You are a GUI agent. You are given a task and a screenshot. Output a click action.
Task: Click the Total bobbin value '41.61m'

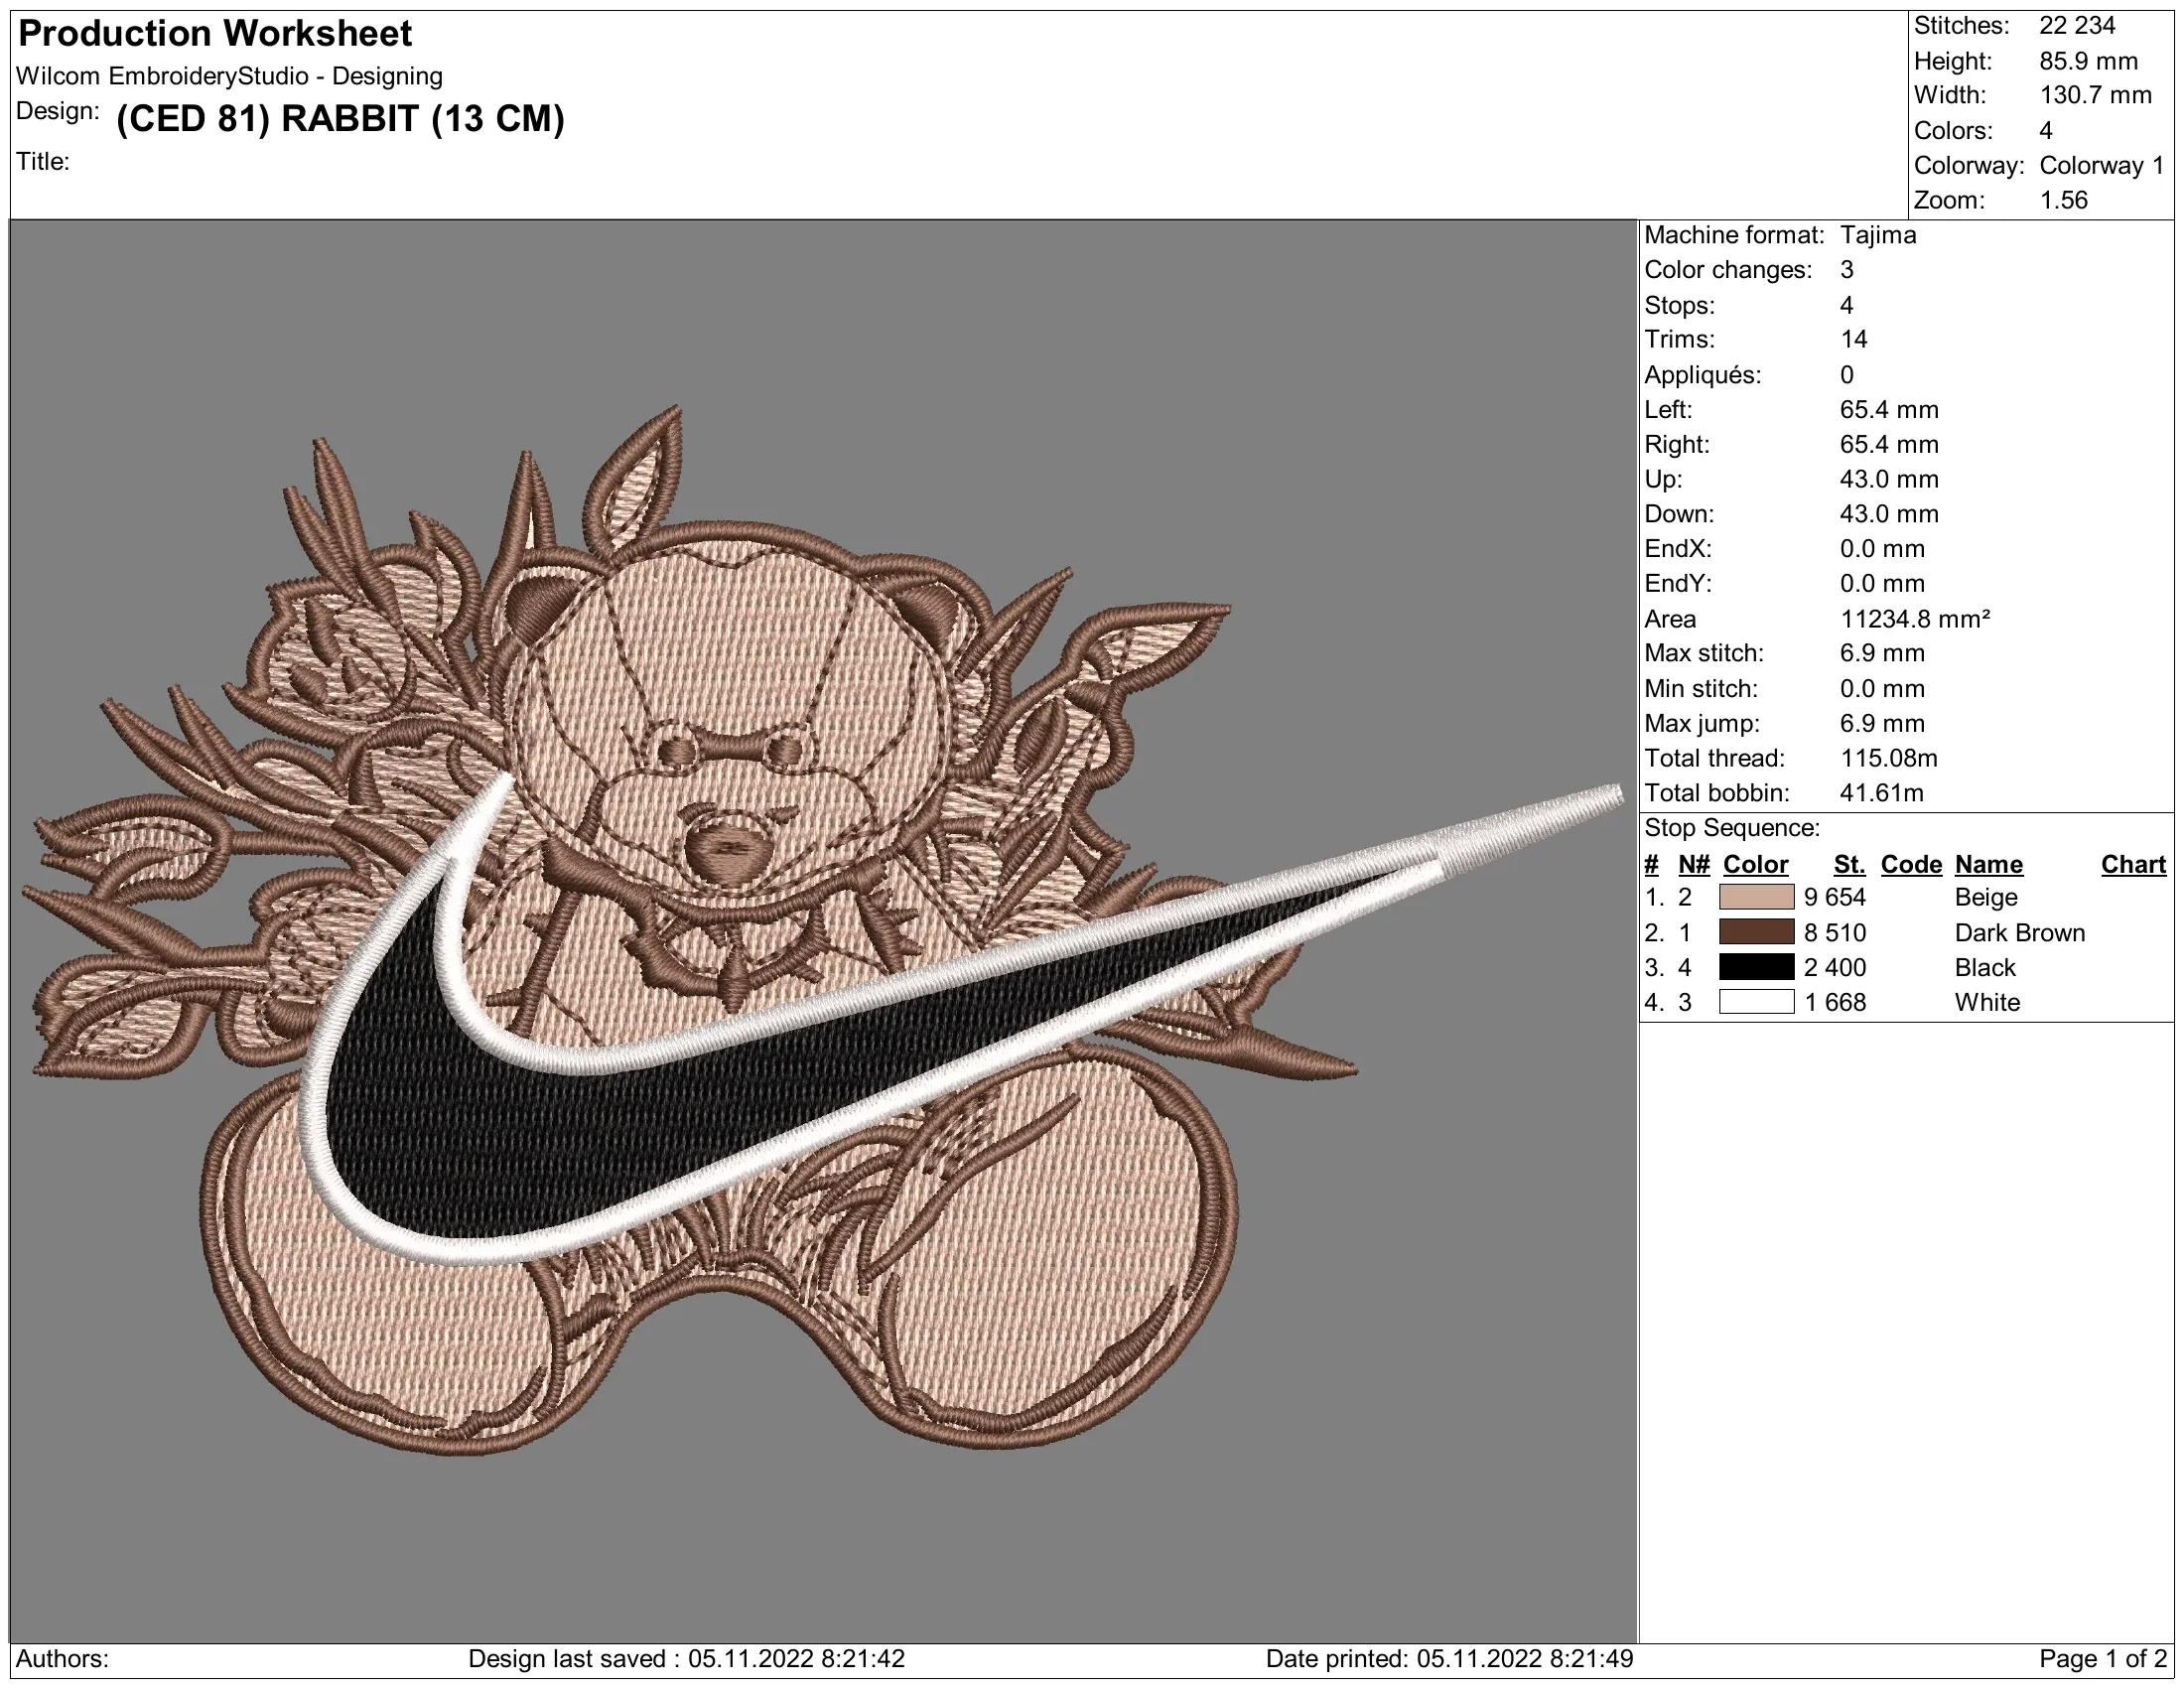(1881, 793)
